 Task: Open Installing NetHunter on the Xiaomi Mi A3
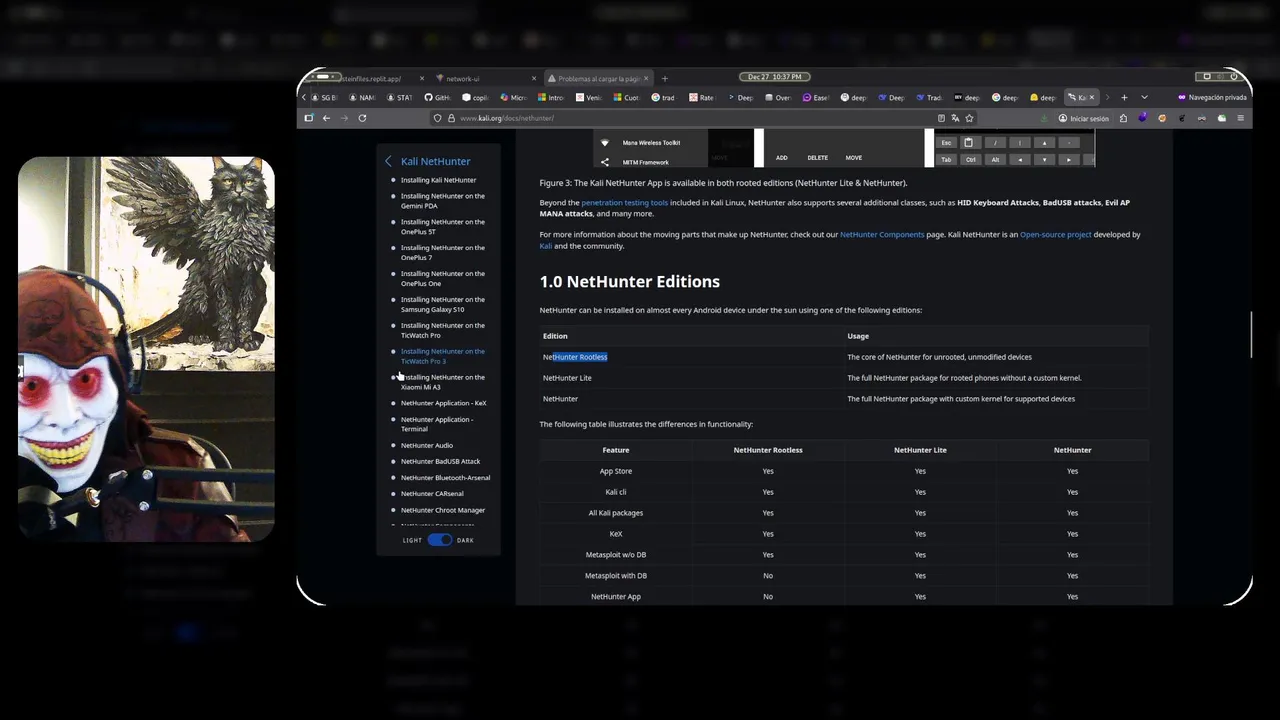442,382
